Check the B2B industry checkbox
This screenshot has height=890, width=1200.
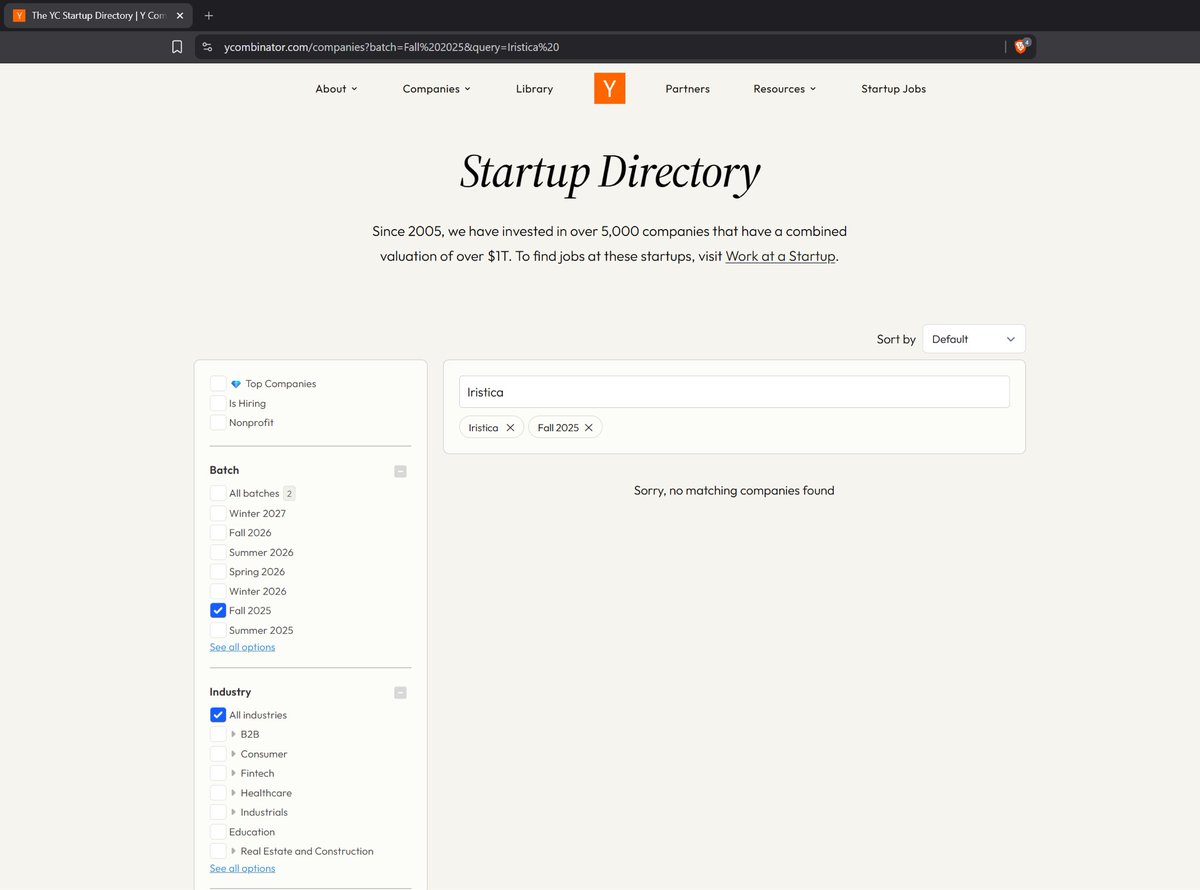click(218, 734)
